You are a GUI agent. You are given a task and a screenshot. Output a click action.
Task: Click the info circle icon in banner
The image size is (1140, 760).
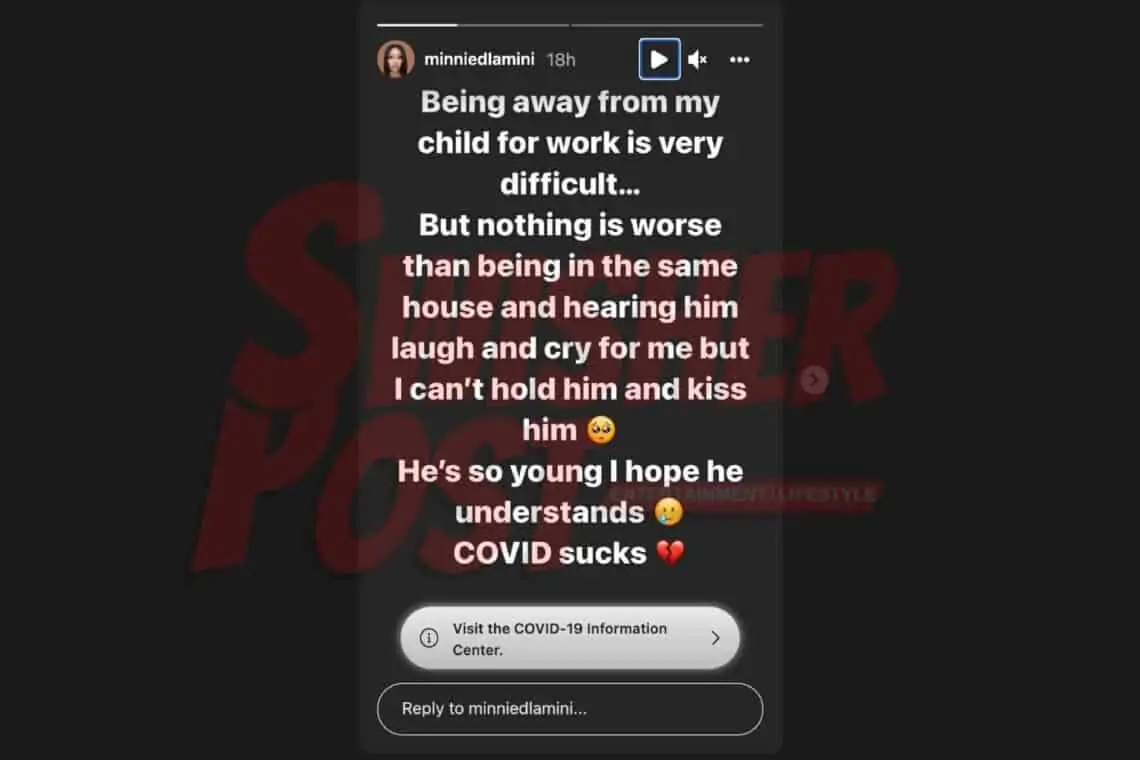click(429, 638)
